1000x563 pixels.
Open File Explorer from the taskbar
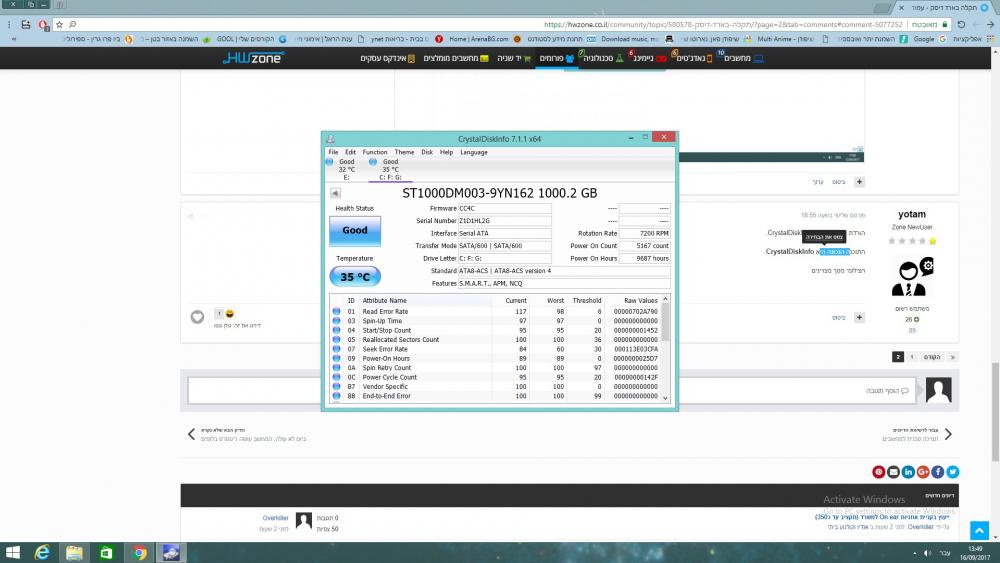coord(74,553)
